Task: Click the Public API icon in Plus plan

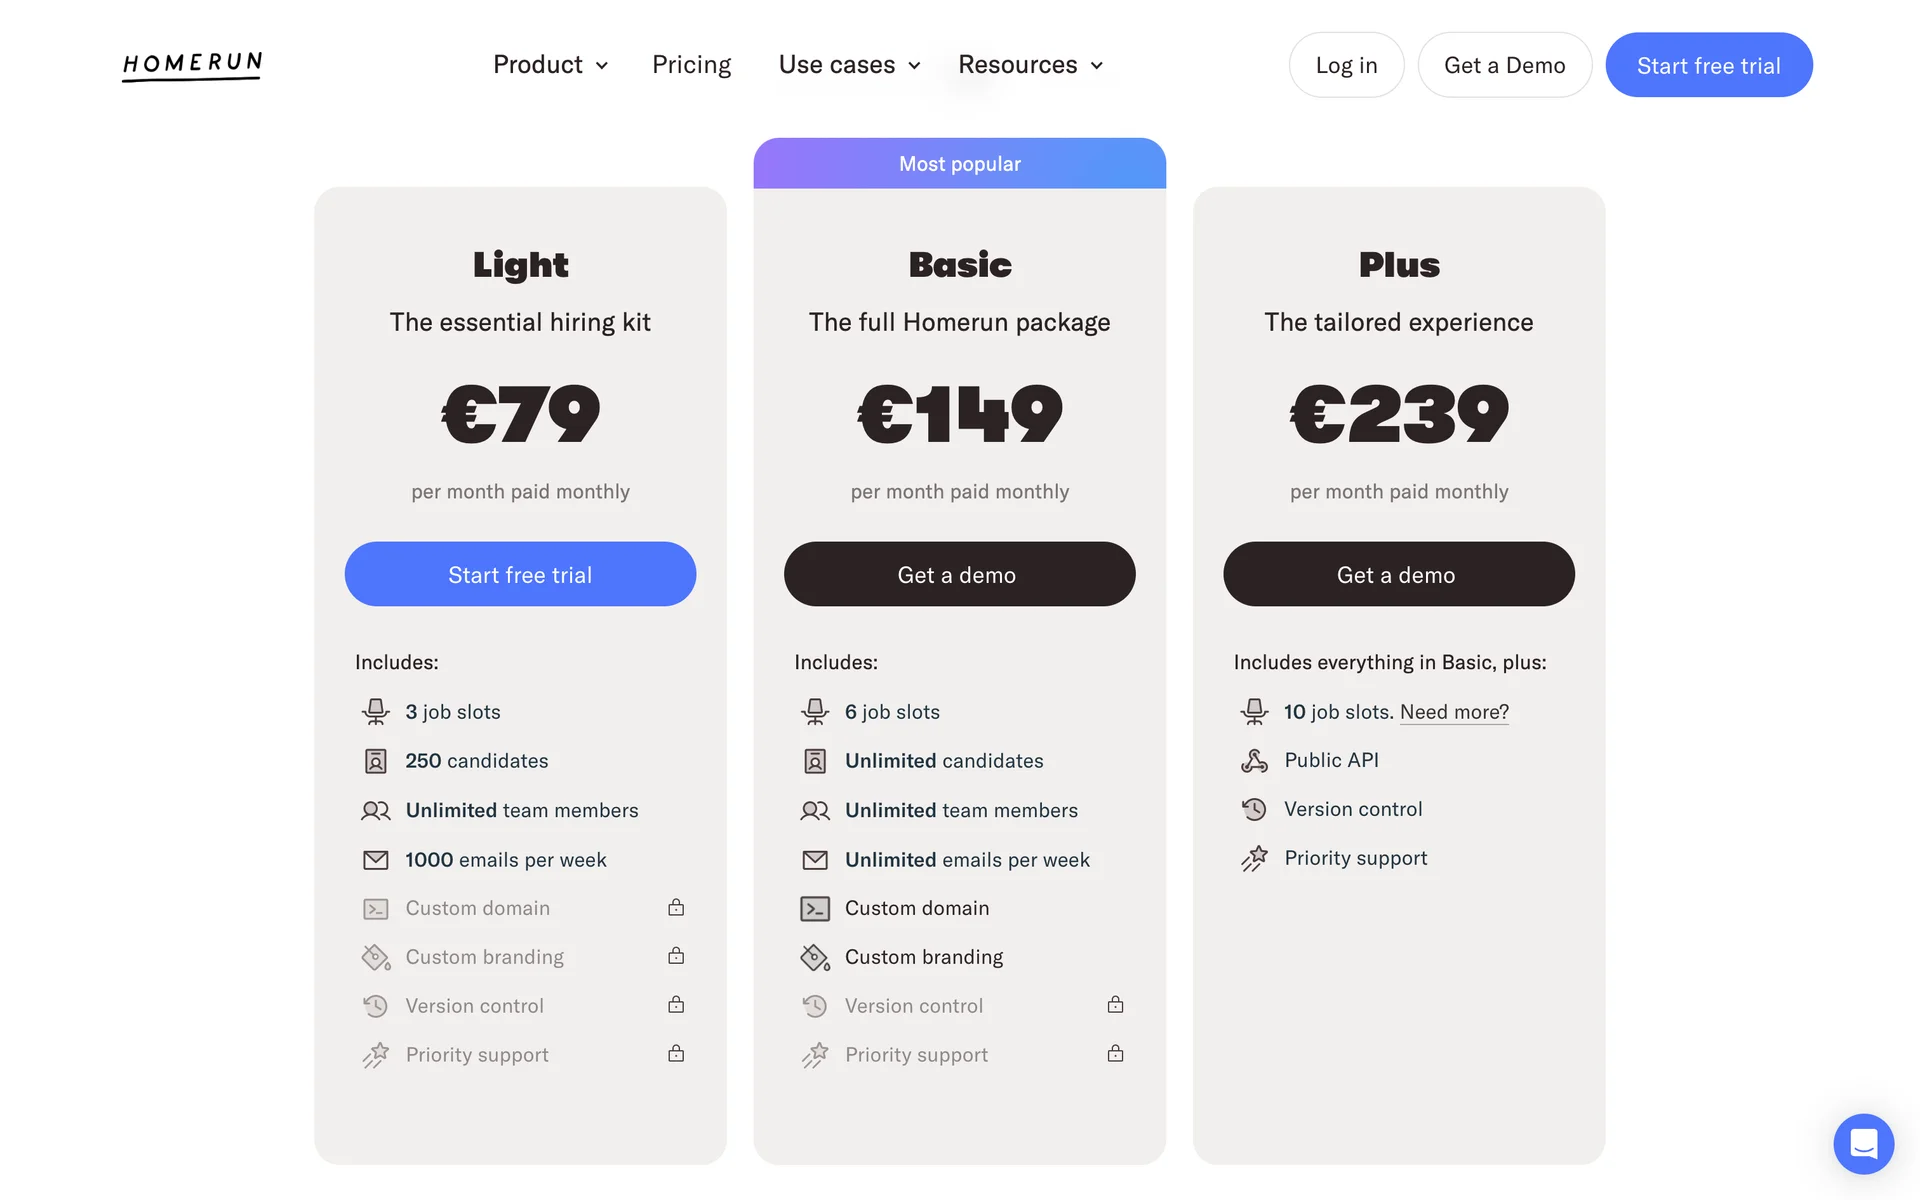Action: click(1254, 761)
